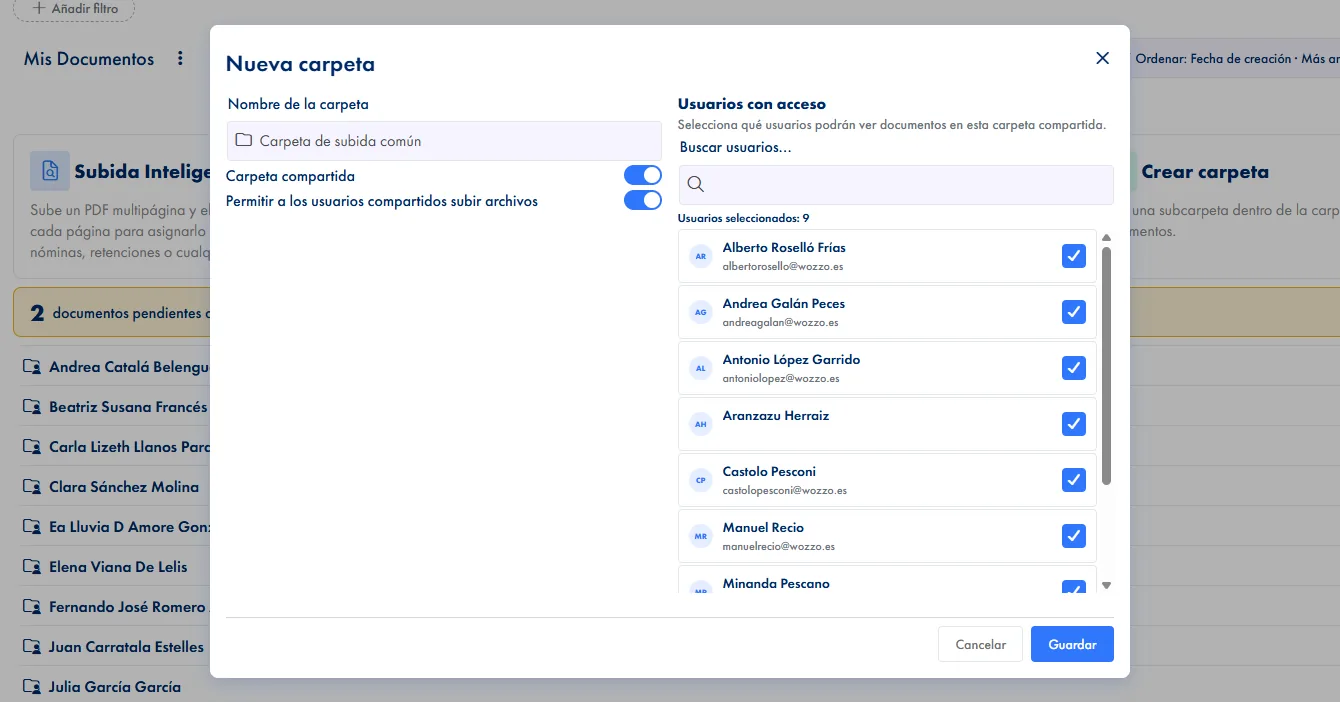
Task: Uncheck Manuel Recio checkbox
Action: click(1074, 536)
